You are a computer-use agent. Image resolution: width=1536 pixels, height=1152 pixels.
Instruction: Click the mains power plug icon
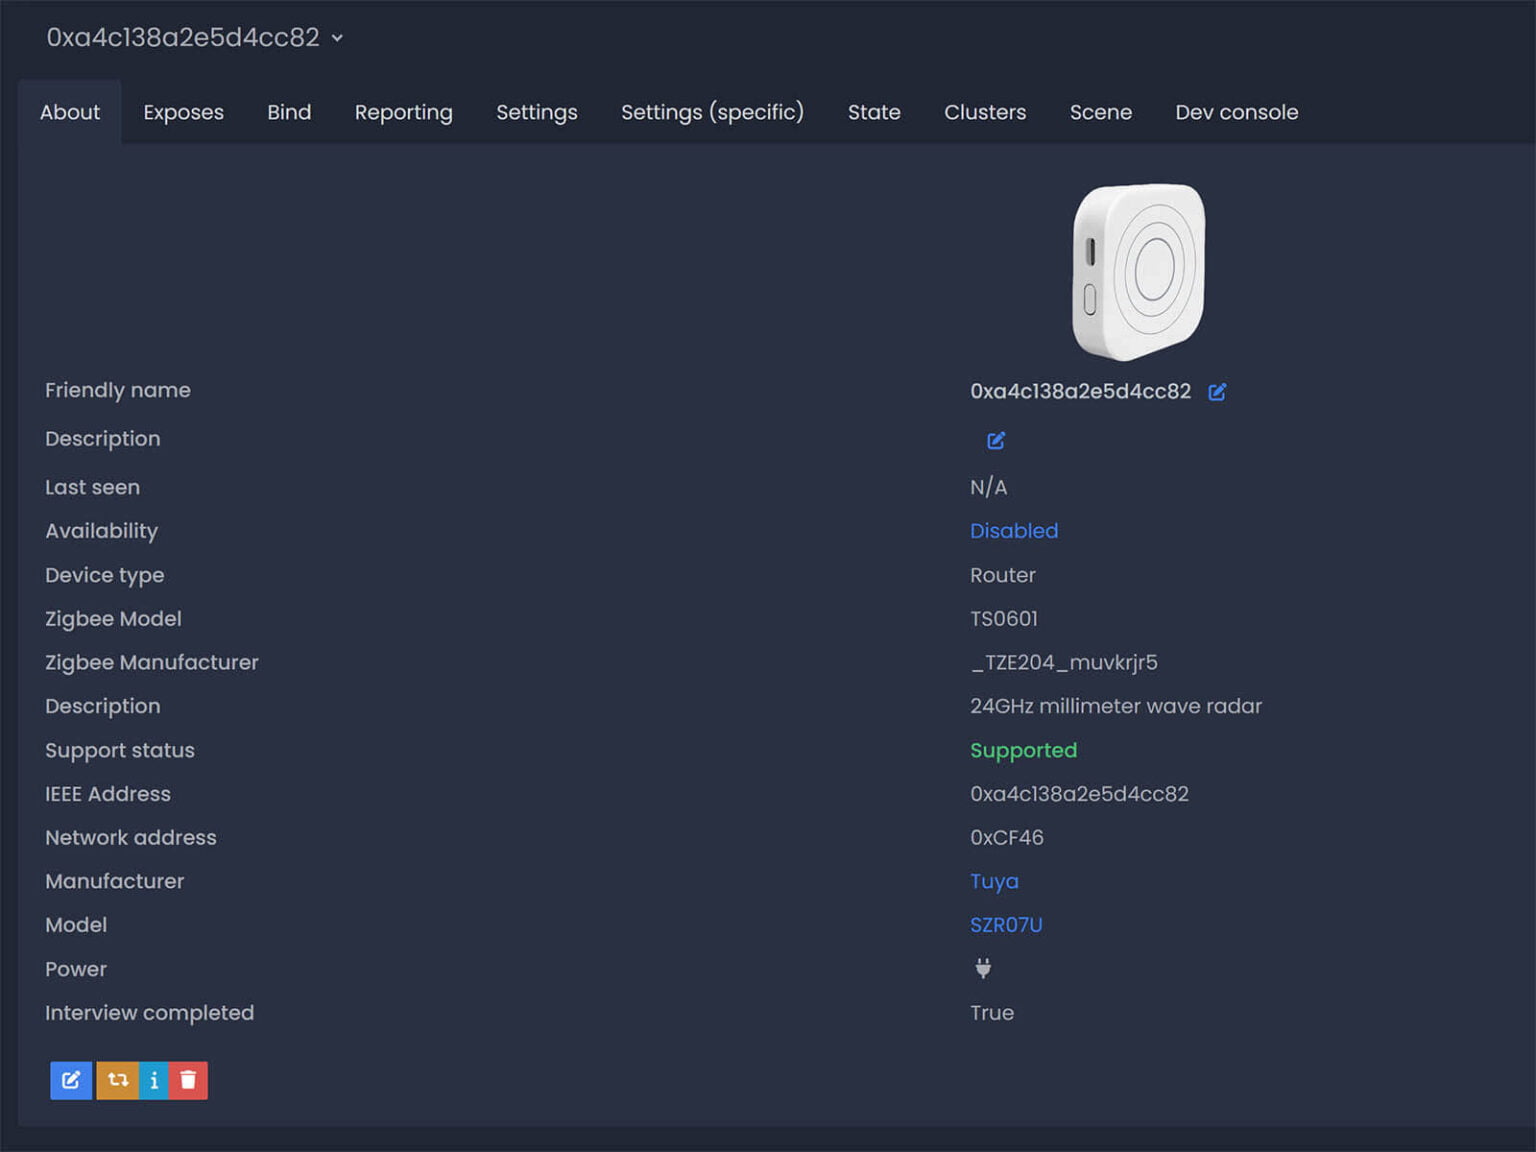pyautogui.click(x=983, y=967)
